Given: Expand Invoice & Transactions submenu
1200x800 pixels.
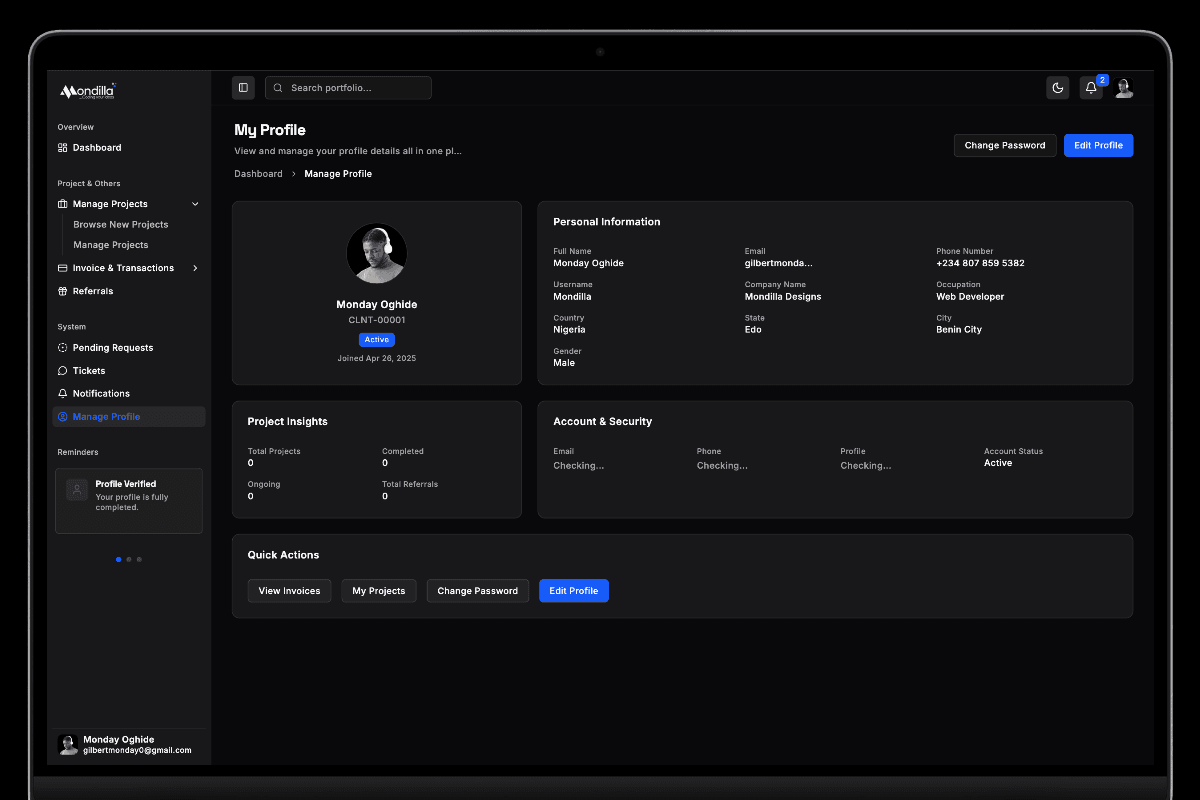Looking at the screenshot, I should (196, 267).
